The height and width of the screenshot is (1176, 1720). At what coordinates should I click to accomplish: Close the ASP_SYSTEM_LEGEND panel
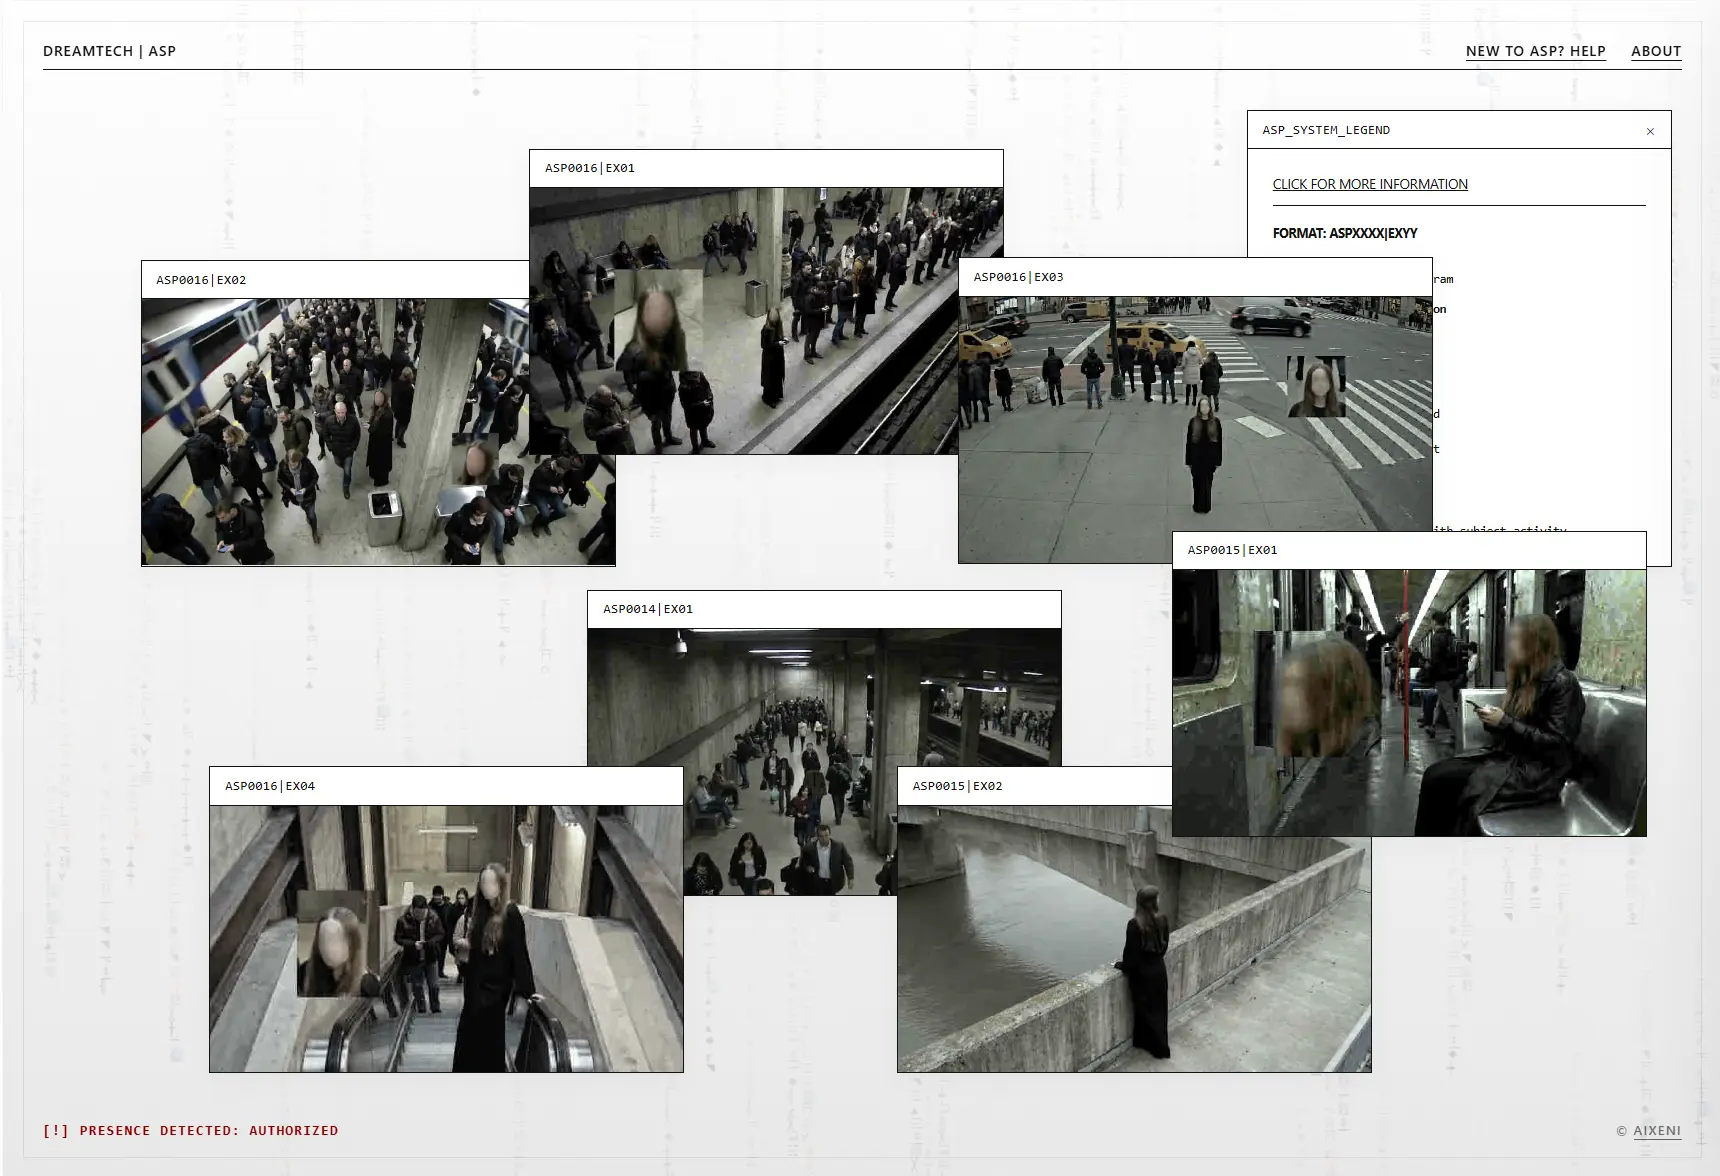point(1650,131)
